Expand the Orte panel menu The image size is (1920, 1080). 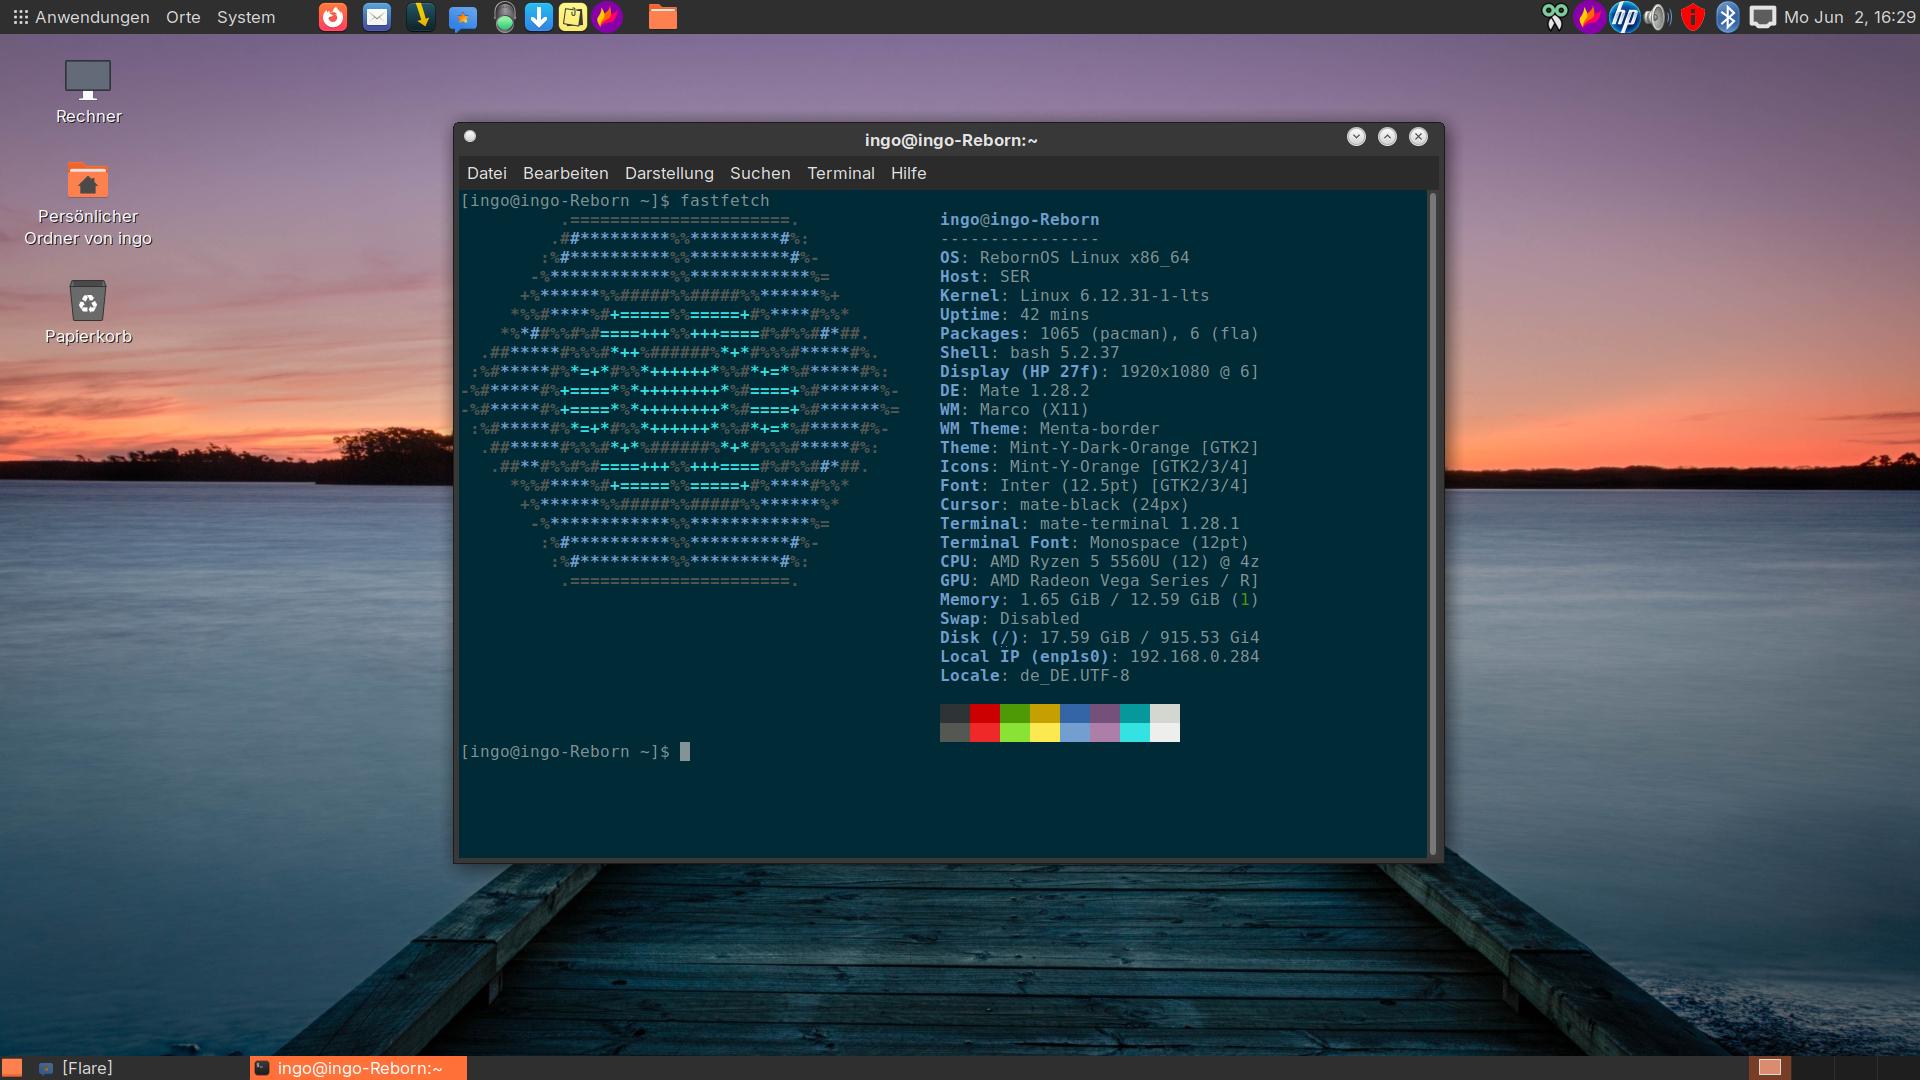pos(183,17)
